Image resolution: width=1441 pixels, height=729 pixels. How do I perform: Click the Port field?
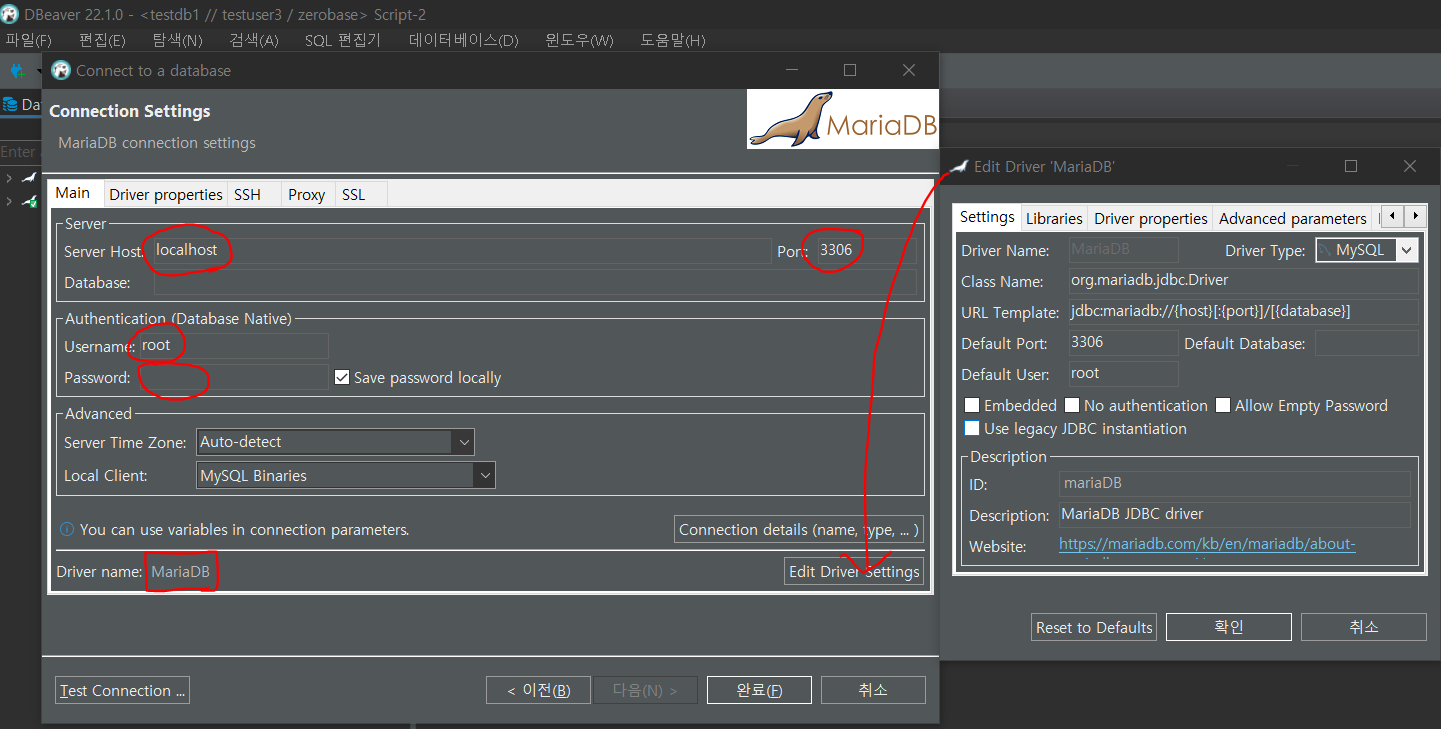(x=866, y=251)
